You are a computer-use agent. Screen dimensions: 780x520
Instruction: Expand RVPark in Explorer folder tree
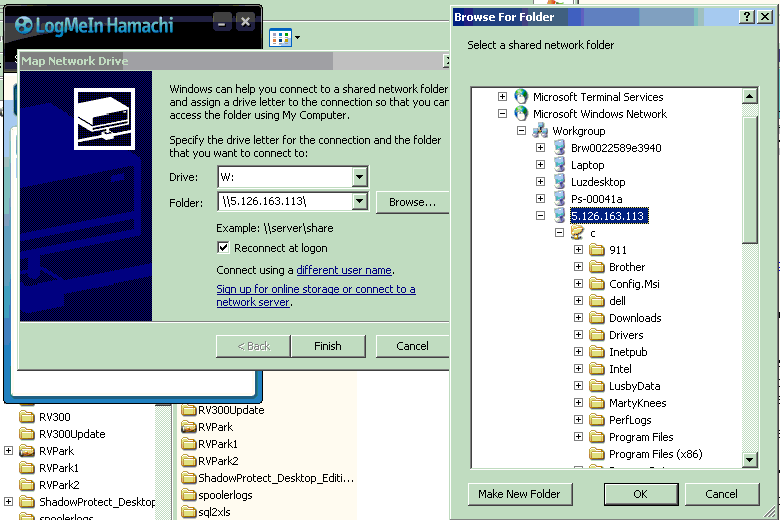(x=8, y=450)
